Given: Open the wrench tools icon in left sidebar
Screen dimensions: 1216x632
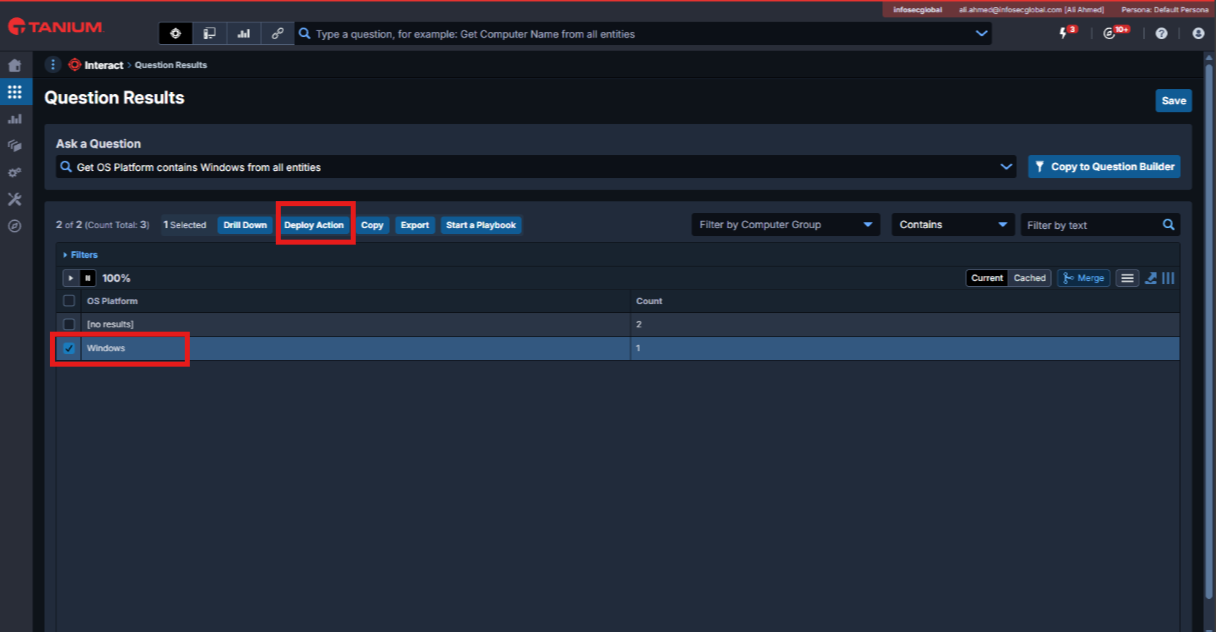Looking at the screenshot, I should pyautogui.click(x=14, y=199).
